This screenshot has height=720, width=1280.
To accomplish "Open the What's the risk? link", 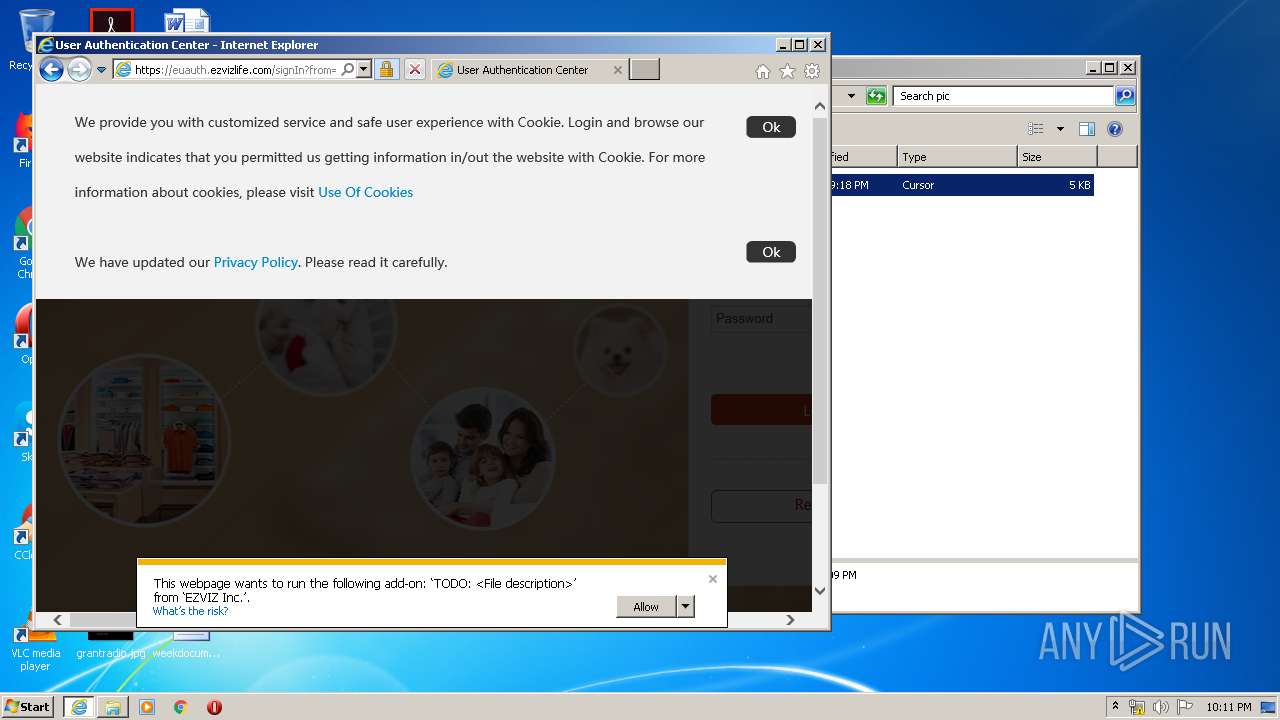I will point(190,611).
